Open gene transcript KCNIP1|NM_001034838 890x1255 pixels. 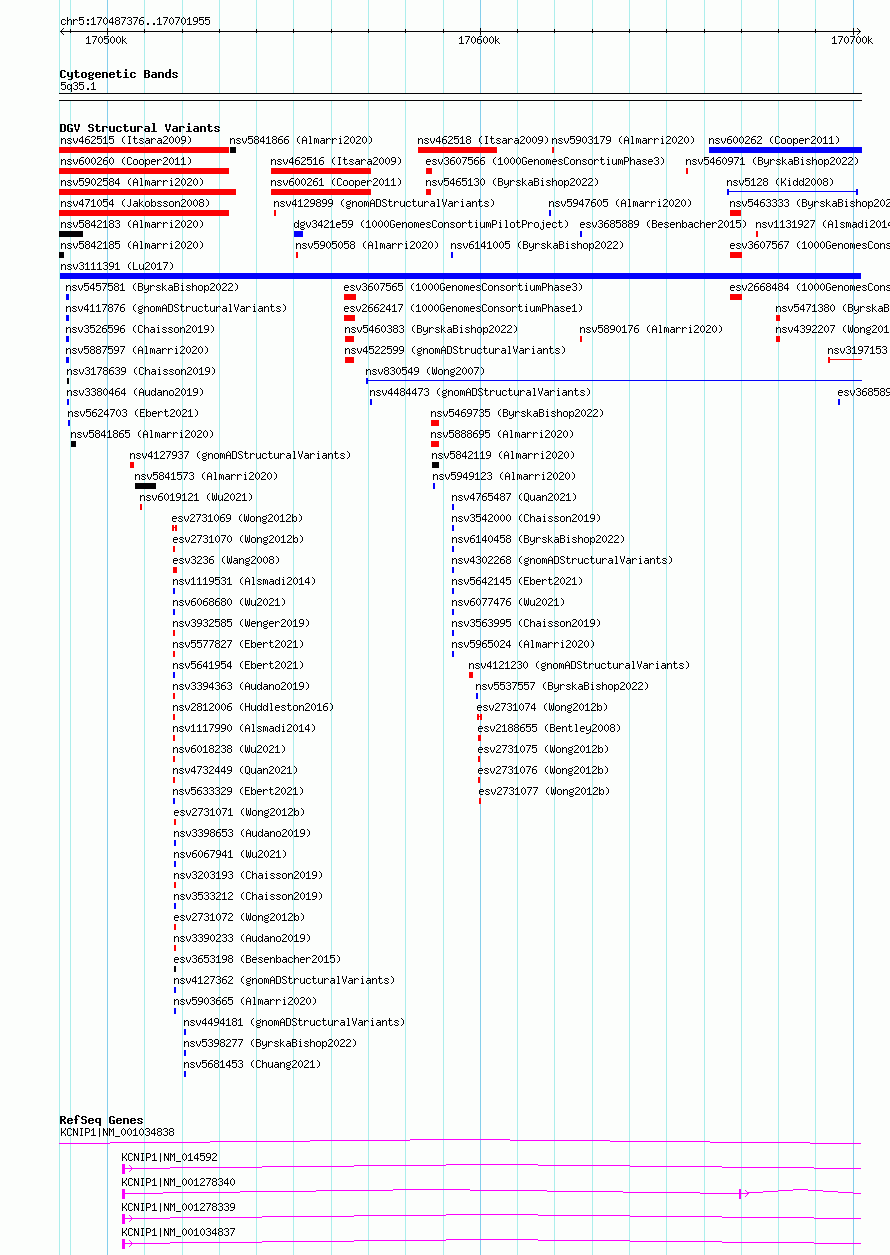[117, 1132]
